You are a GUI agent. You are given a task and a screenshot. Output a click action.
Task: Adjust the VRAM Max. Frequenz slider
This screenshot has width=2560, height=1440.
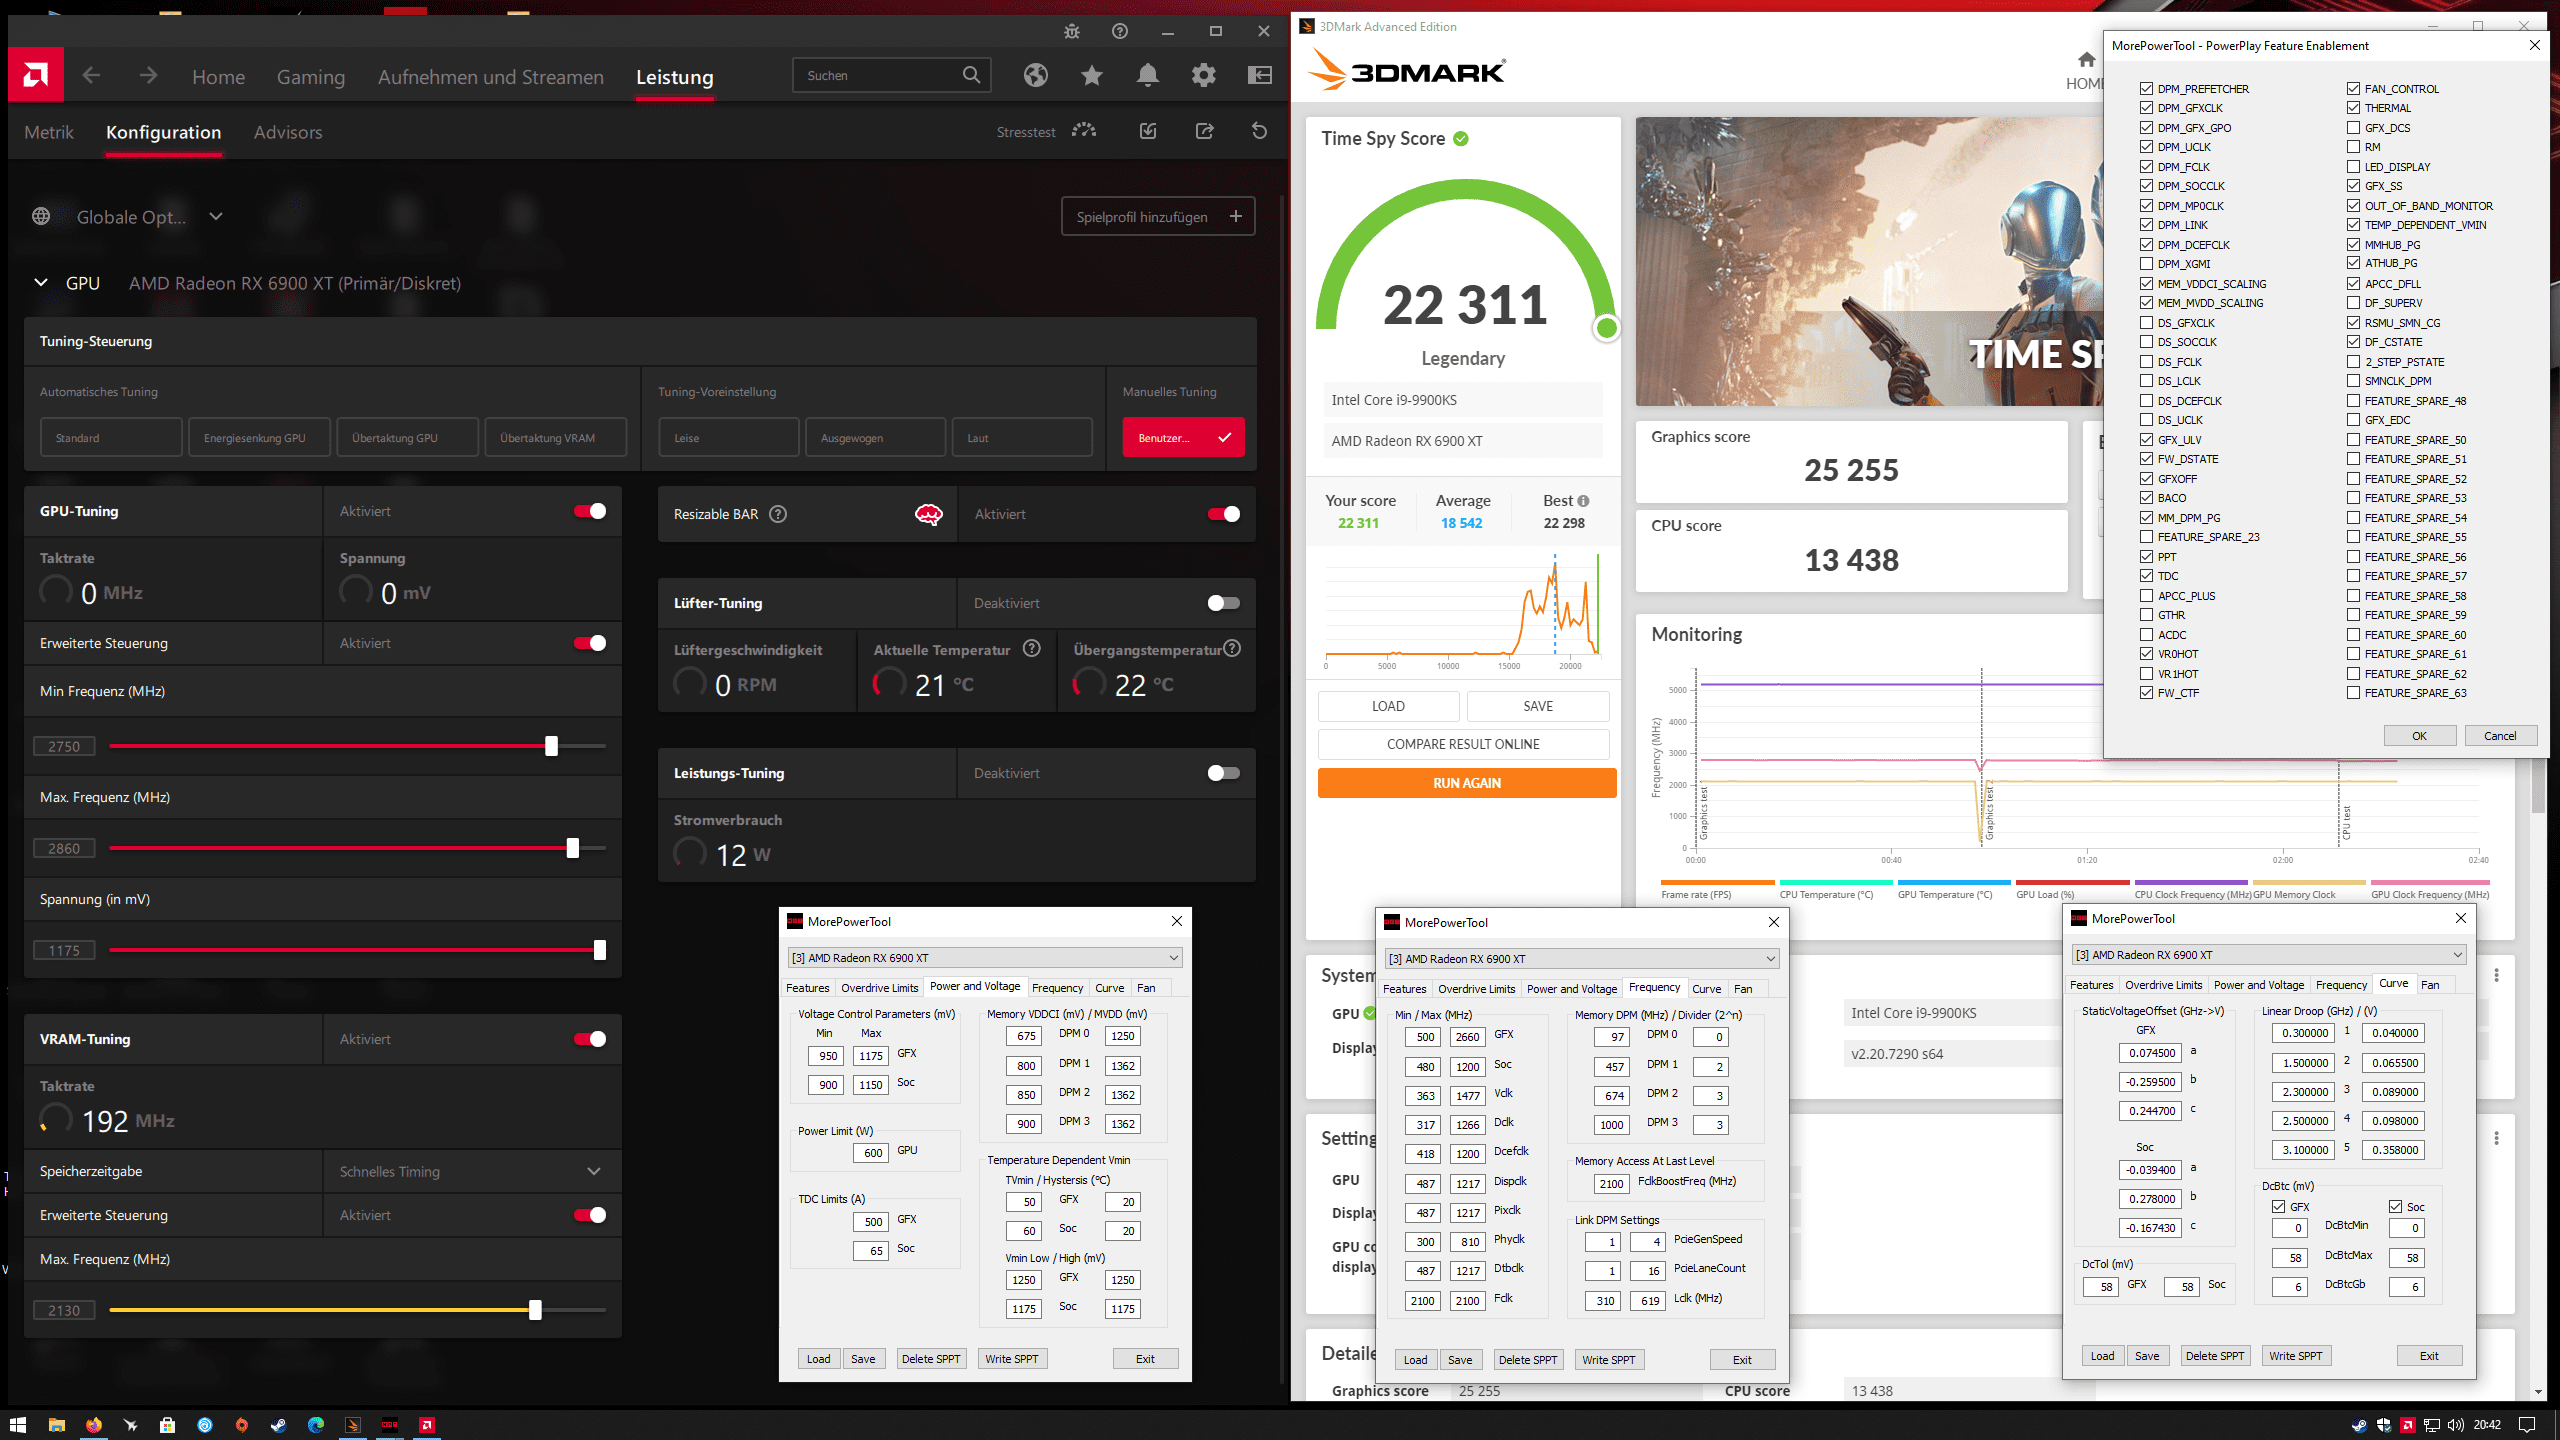tap(535, 1310)
